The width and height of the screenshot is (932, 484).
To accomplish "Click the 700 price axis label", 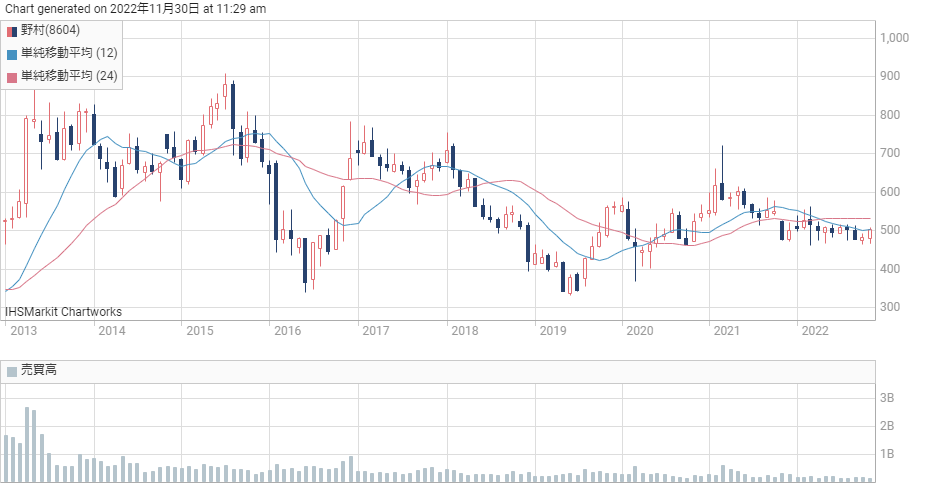I will (x=890, y=153).
